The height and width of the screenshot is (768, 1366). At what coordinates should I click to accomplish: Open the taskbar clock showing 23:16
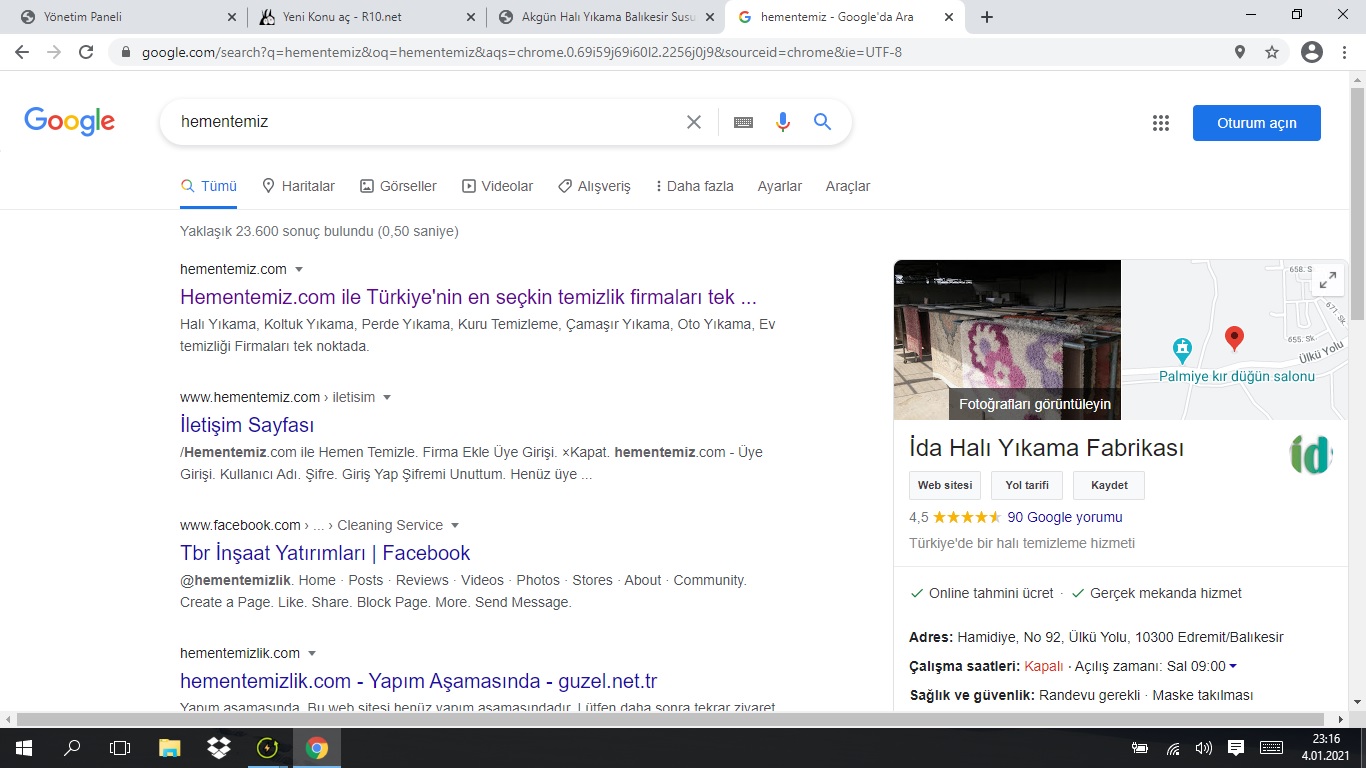click(1324, 748)
